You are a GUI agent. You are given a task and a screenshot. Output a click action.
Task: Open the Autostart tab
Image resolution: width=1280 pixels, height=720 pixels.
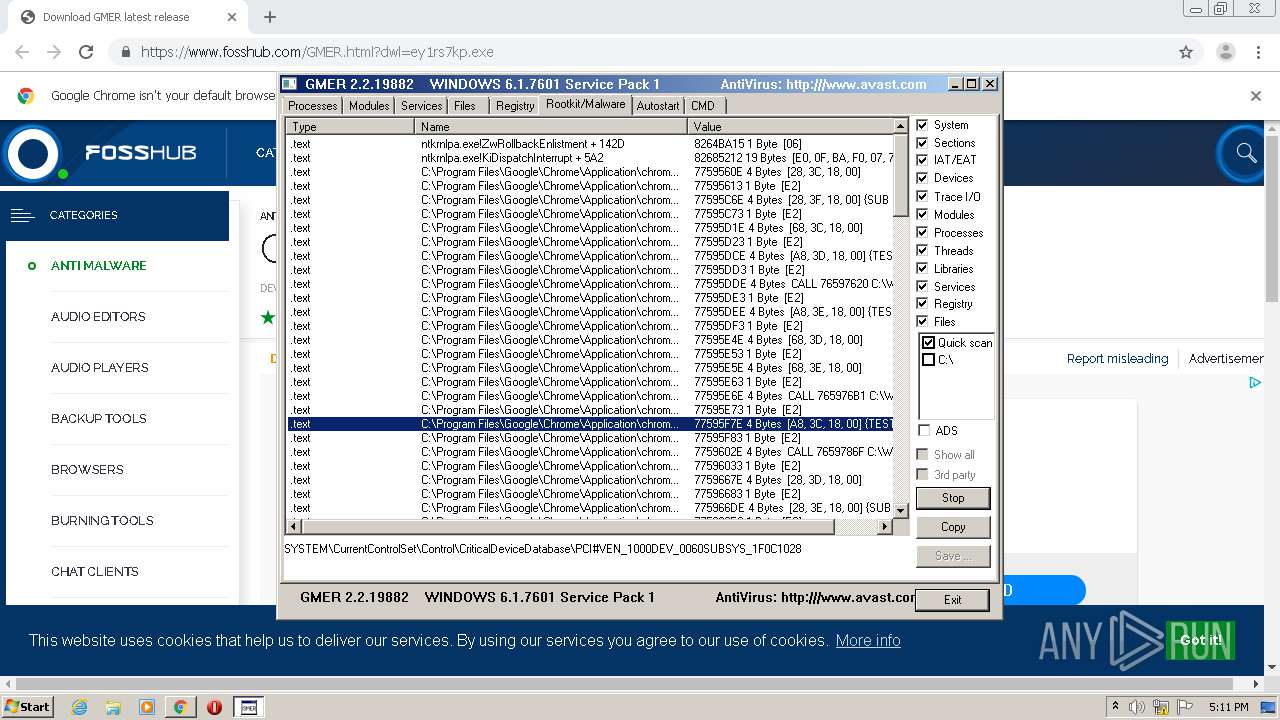[657, 106]
